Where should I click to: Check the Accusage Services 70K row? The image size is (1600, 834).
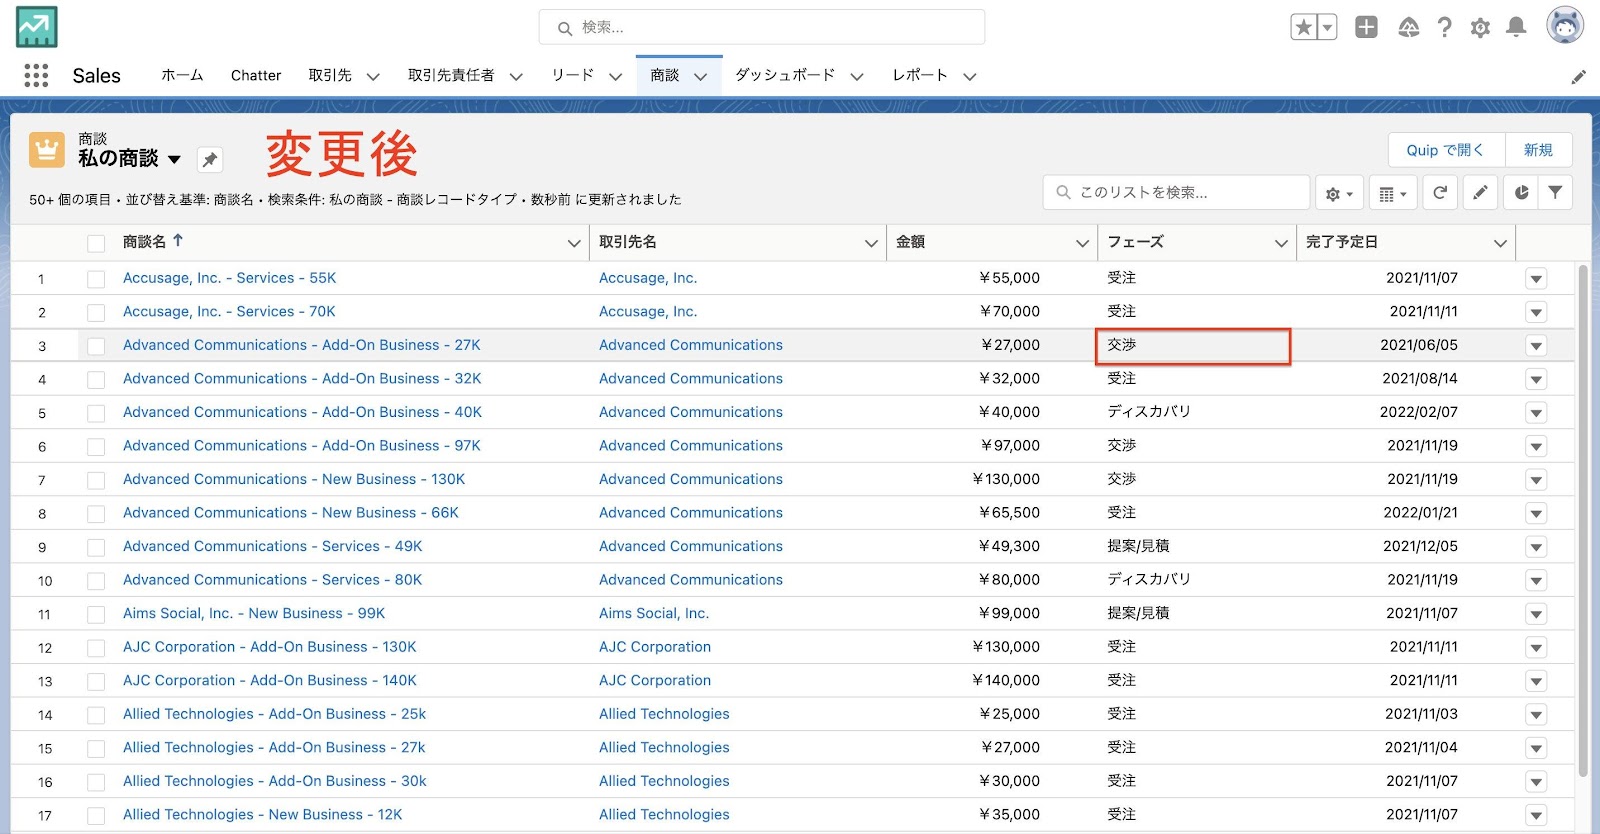pyautogui.click(x=96, y=313)
